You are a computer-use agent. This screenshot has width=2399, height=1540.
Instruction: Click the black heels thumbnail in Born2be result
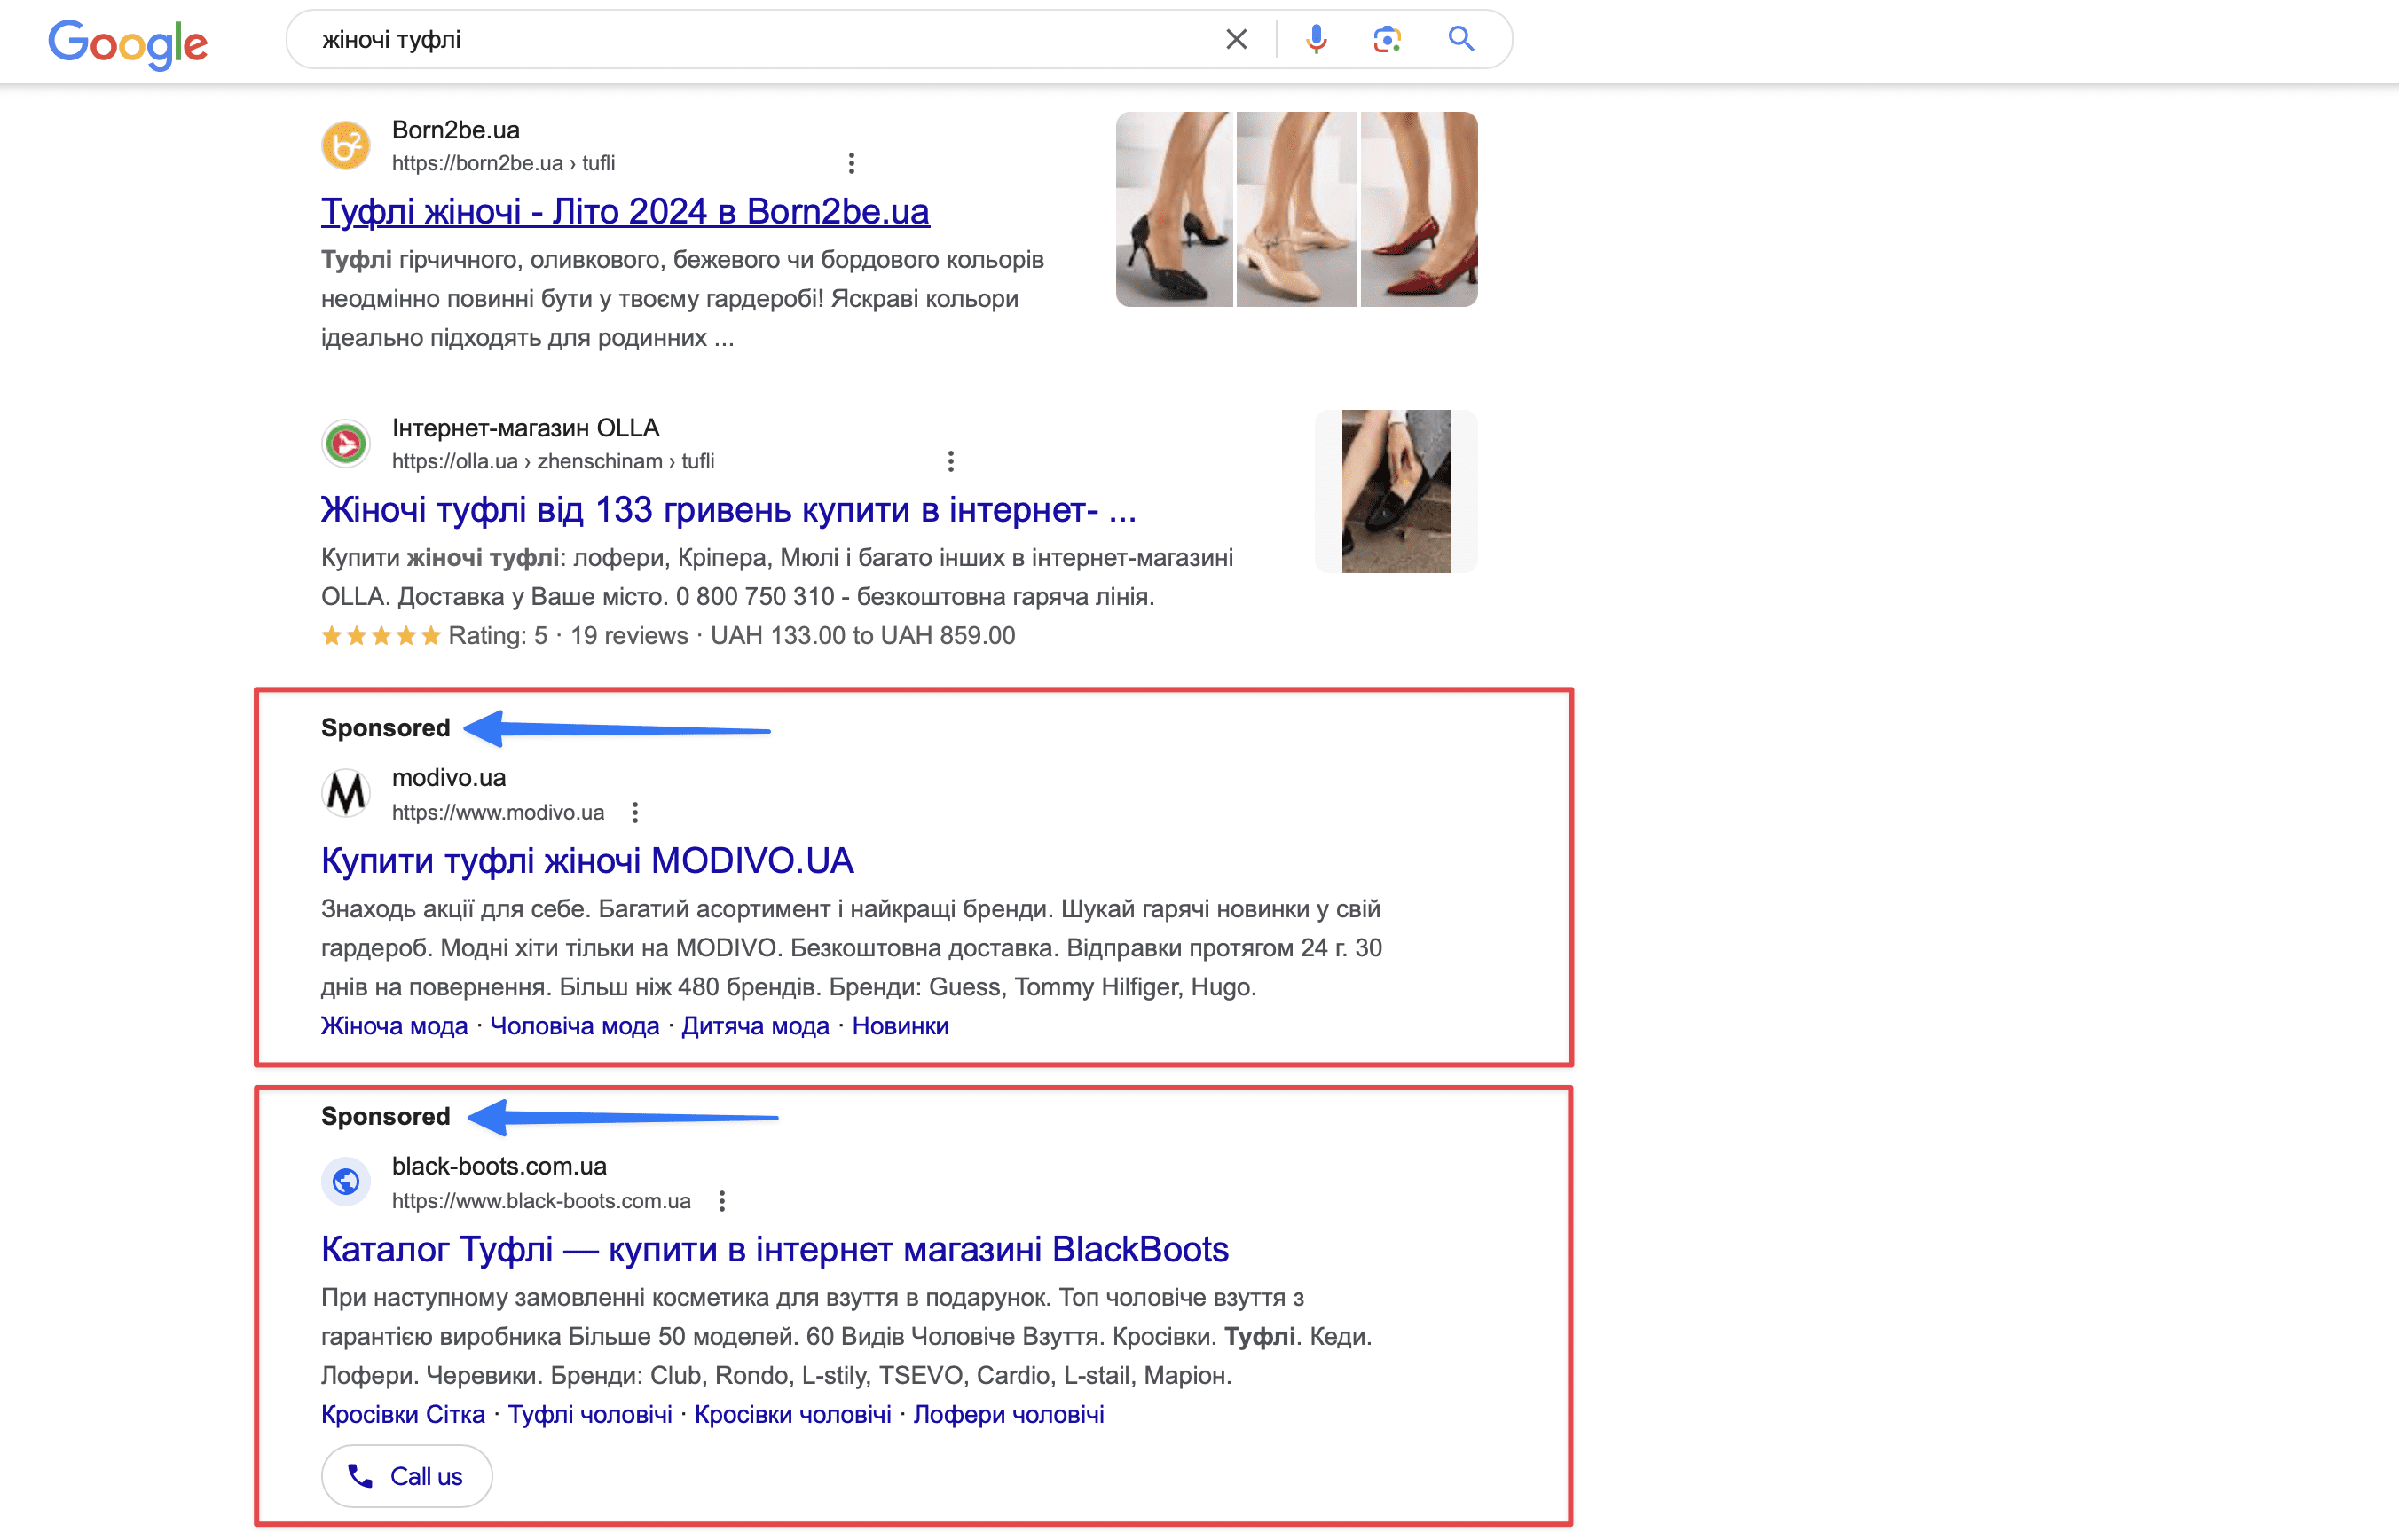click(1174, 209)
